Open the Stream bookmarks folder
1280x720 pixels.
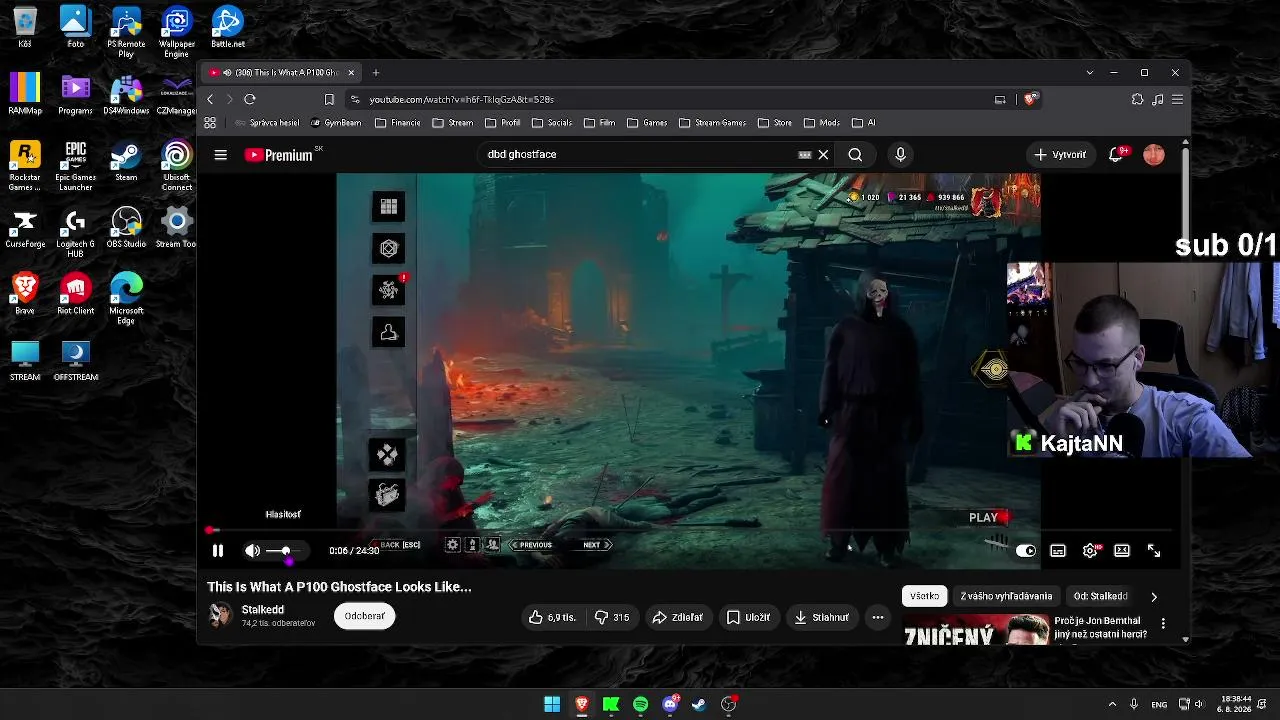coord(453,123)
